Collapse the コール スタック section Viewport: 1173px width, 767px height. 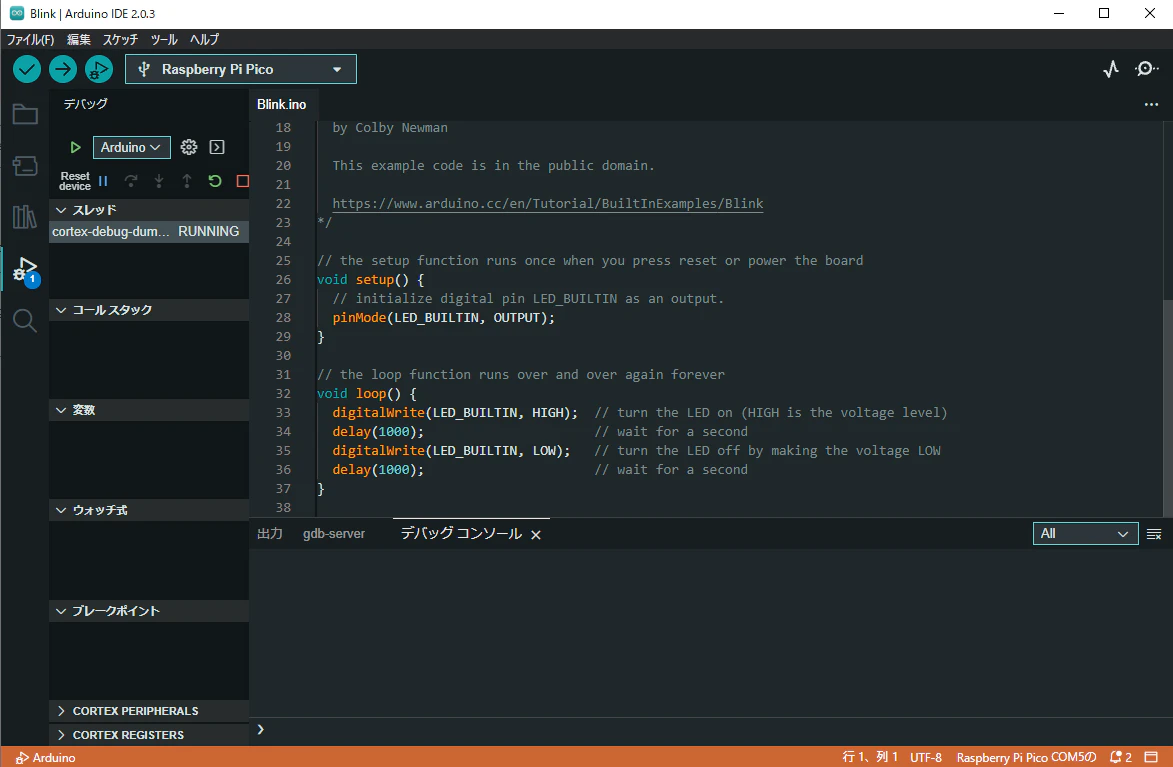coord(149,310)
